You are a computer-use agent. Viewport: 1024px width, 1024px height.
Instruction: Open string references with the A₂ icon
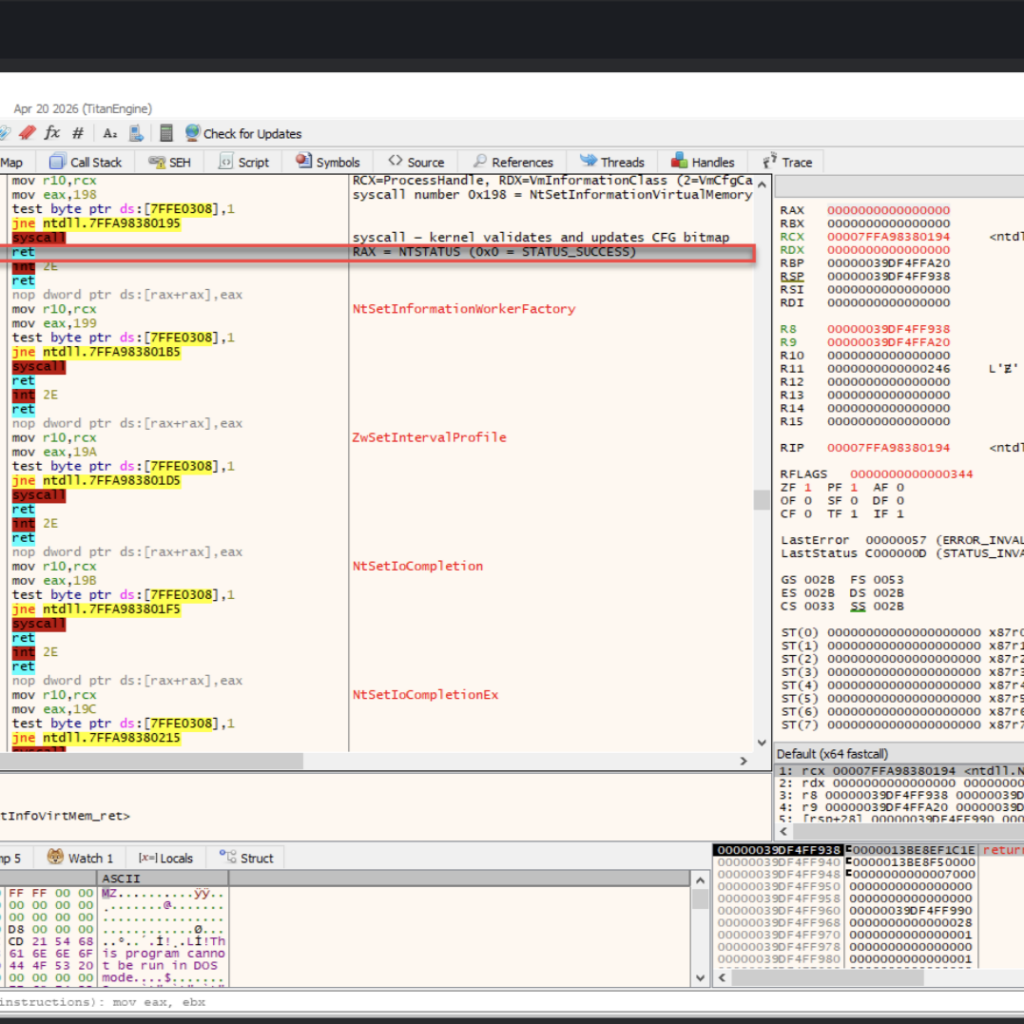pos(110,133)
